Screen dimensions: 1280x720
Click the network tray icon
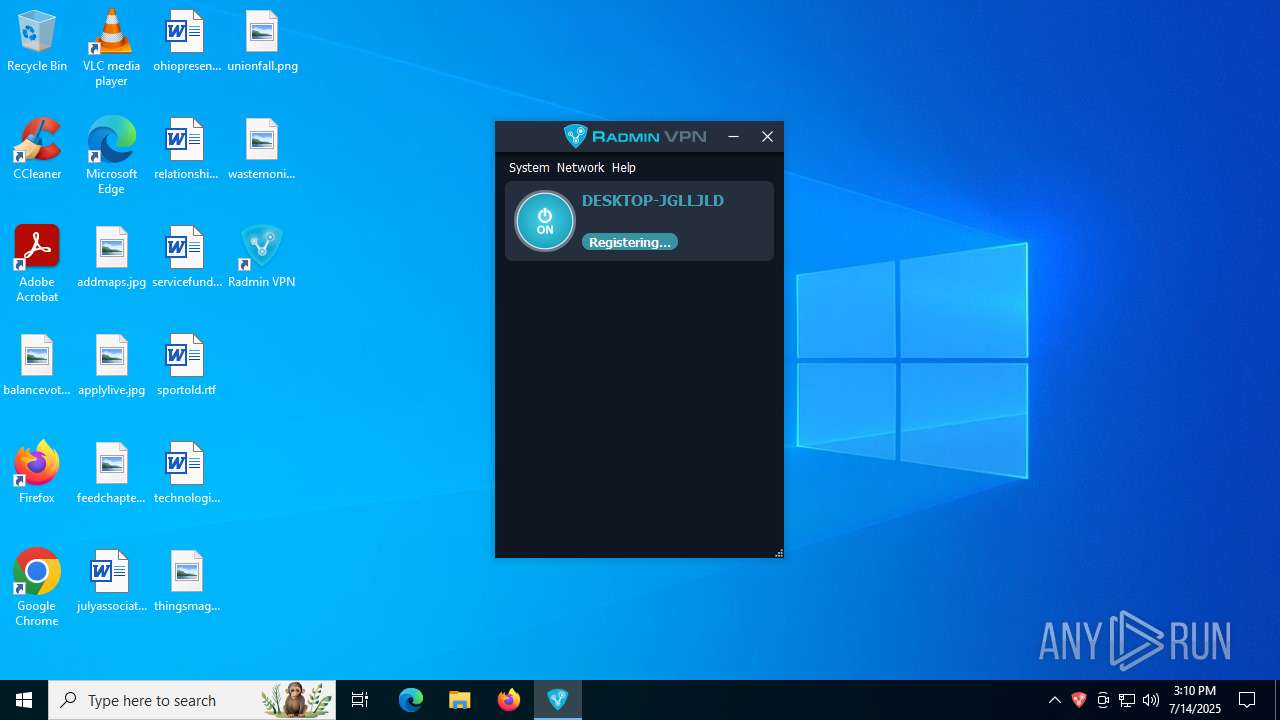(x=1127, y=700)
